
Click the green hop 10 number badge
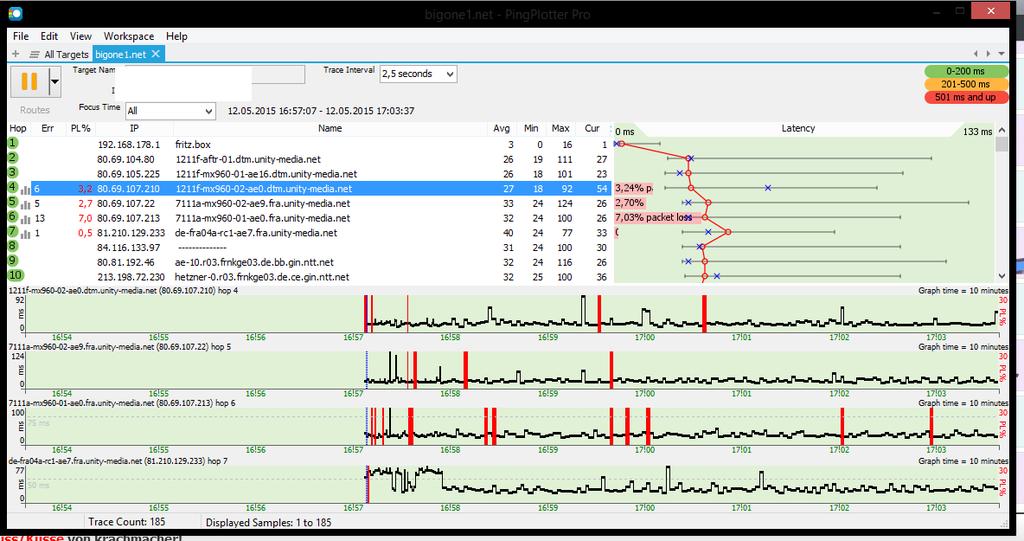[15, 277]
